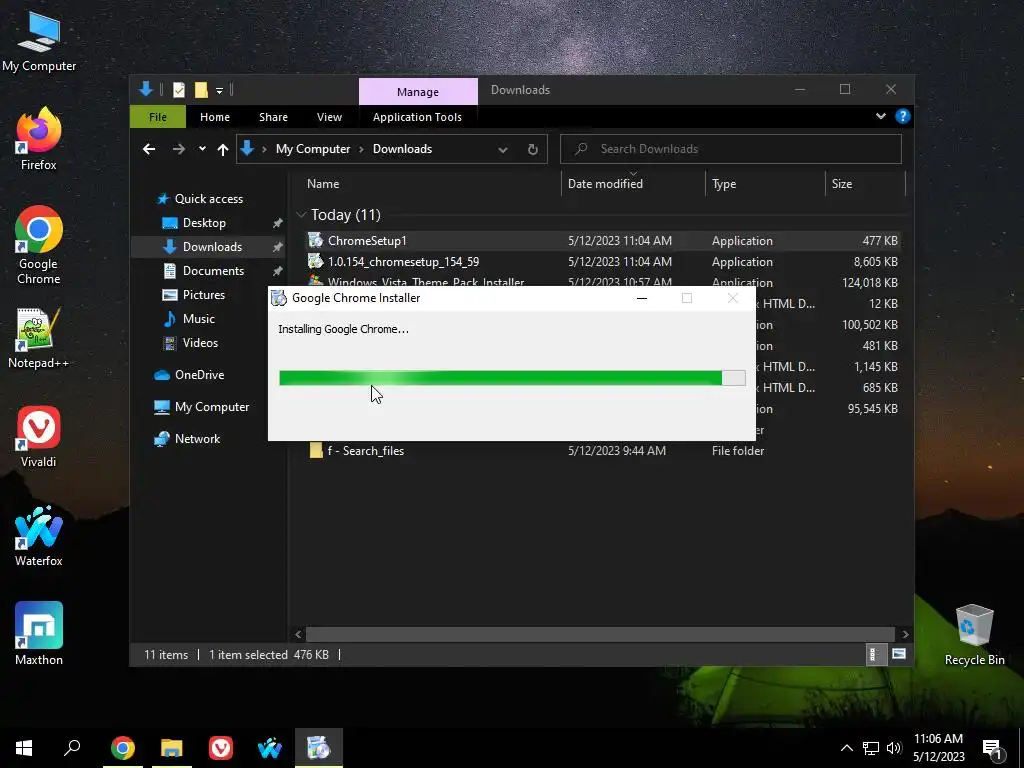Sort by the Type column

point(765,184)
